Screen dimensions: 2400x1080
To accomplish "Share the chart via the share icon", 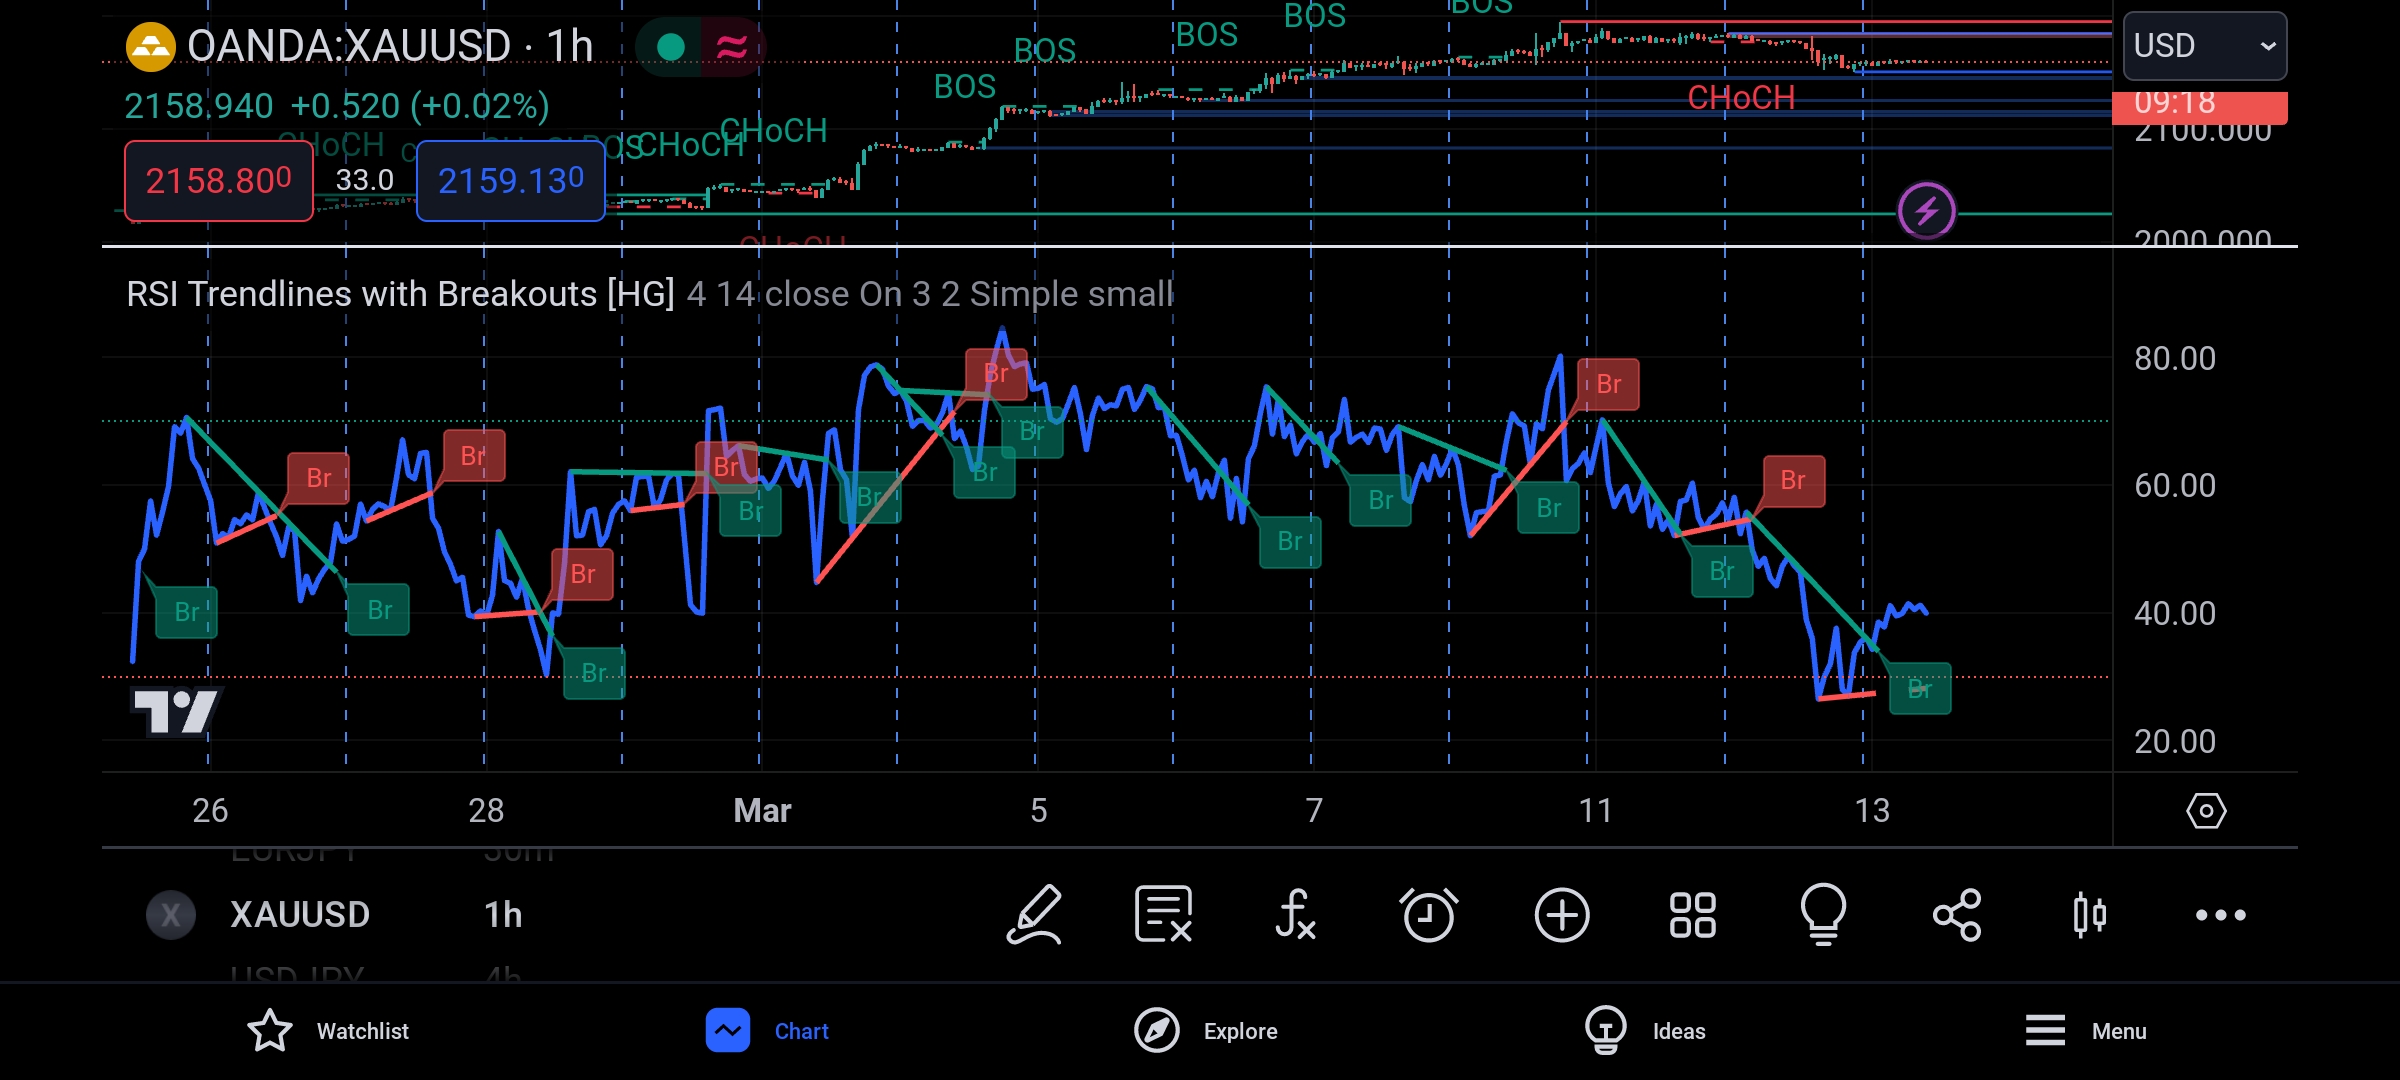I will click(1956, 914).
